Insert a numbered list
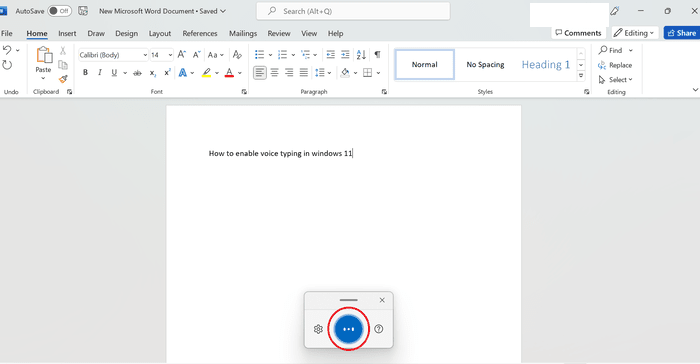The height and width of the screenshot is (364, 700). (x=282, y=54)
